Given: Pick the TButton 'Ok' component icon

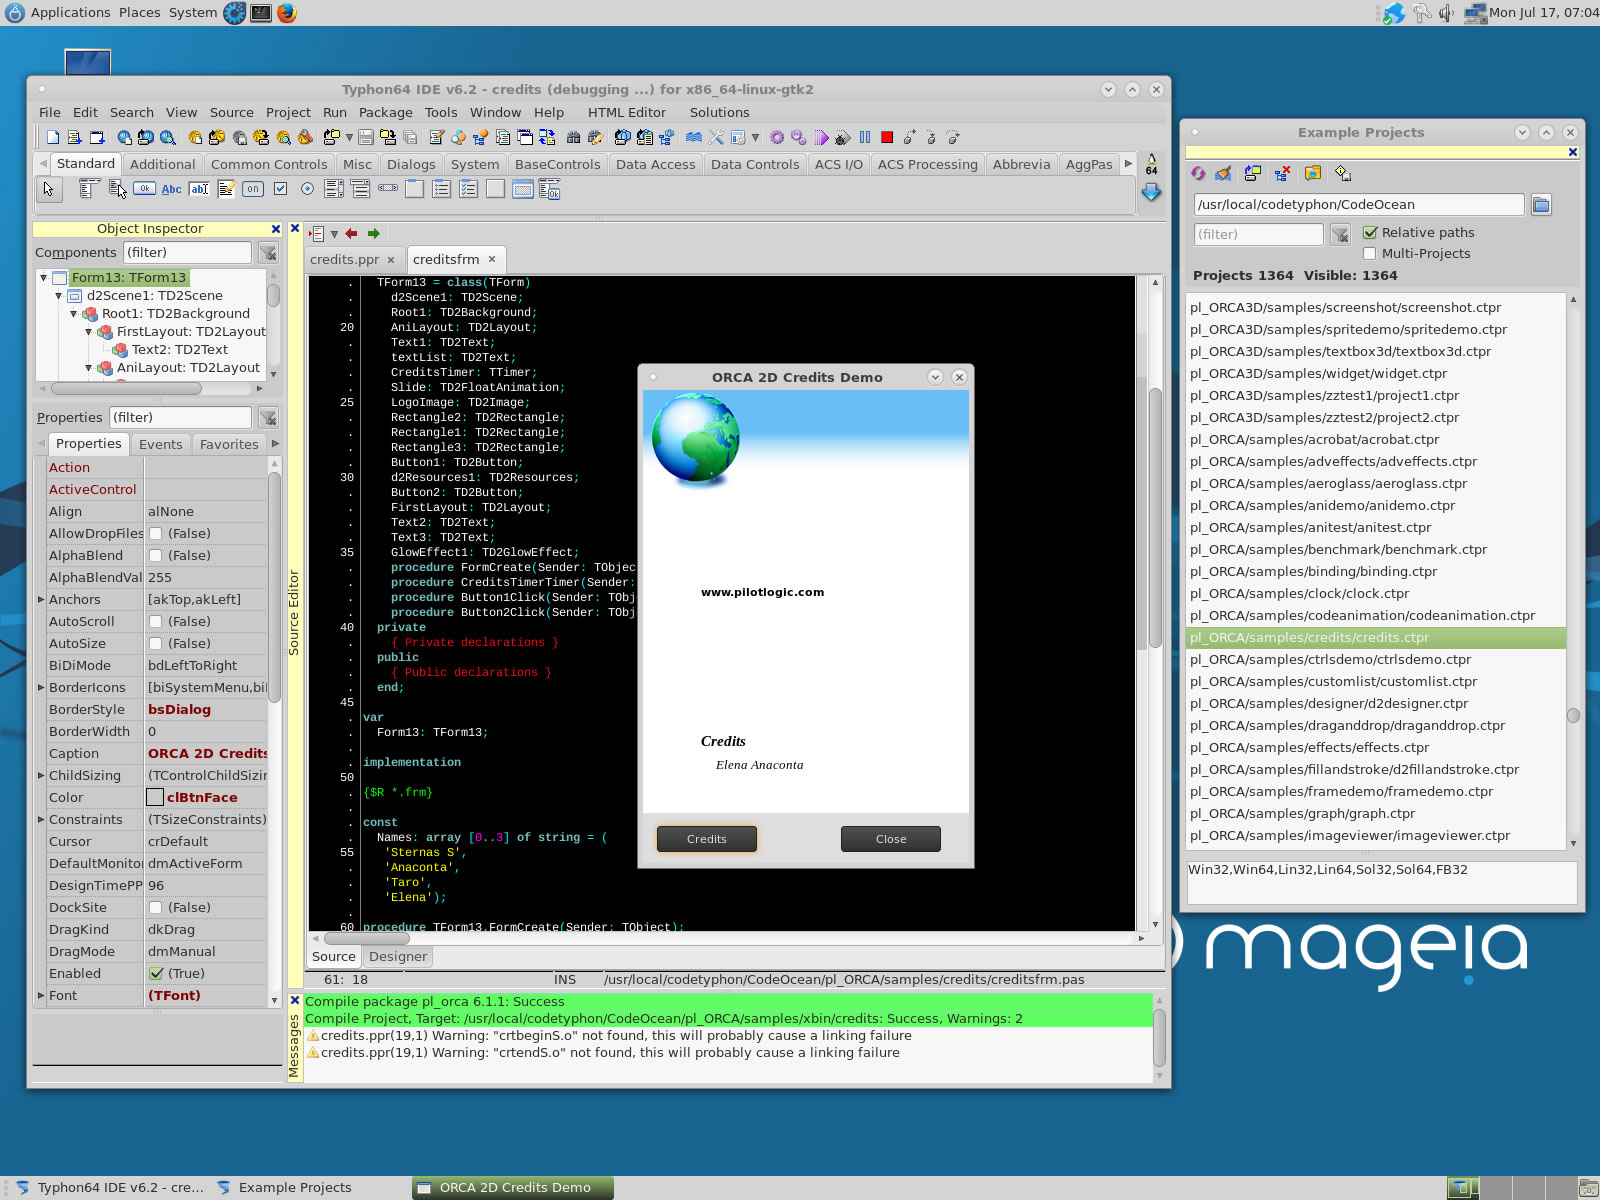Looking at the screenshot, I should coord(144,188).
